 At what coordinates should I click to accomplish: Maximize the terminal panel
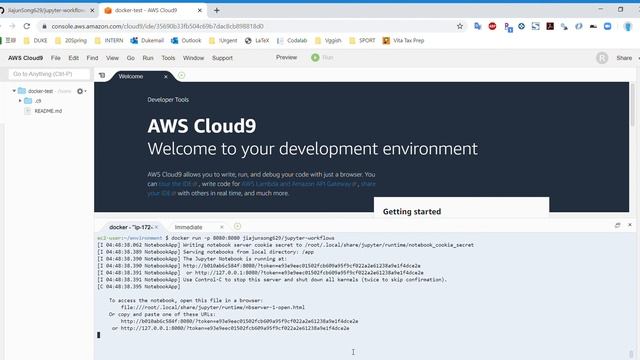pos(618,225)
